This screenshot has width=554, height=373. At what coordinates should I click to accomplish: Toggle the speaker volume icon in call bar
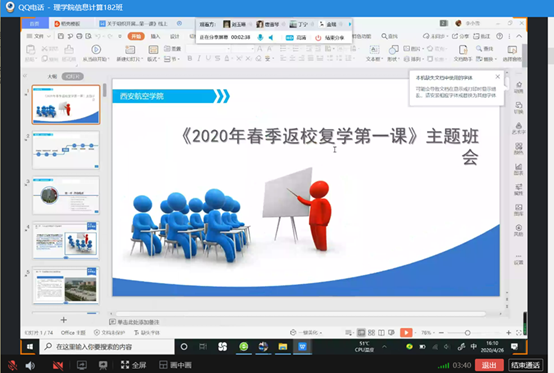click(30, 365)
